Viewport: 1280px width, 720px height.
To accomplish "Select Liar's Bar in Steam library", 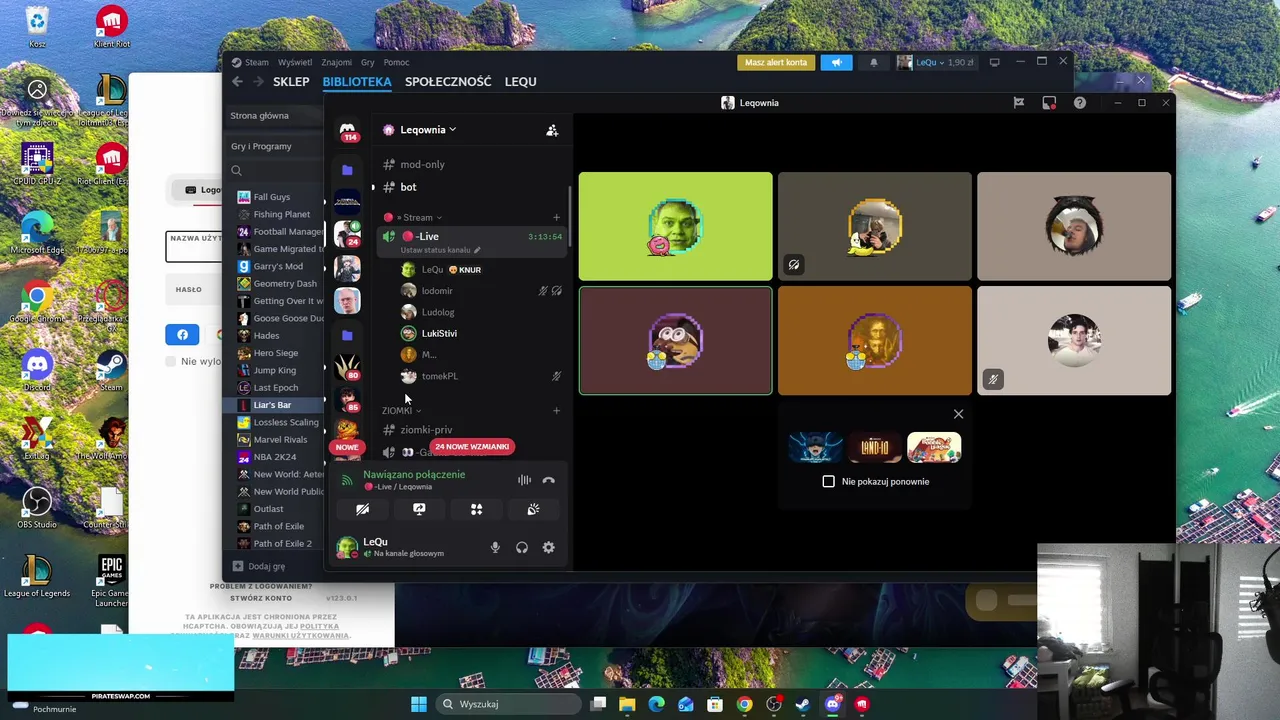I will tap(272, 405).
